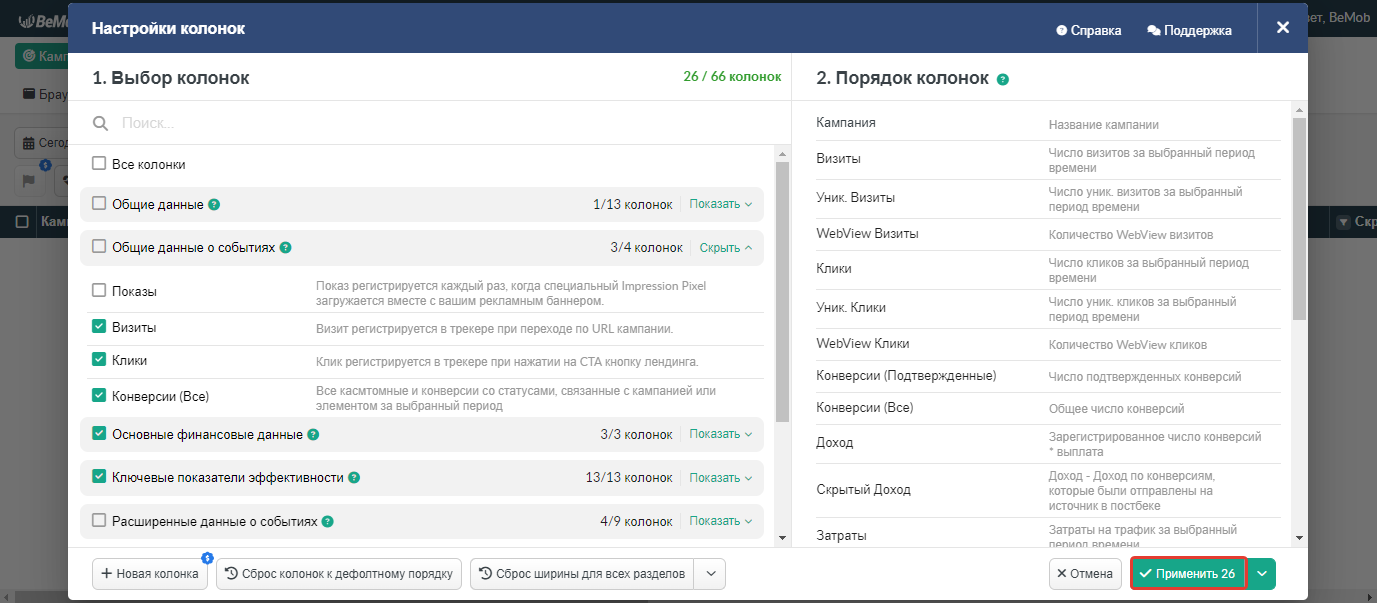This screenshot has height=603, width=1377.
Task: Tick Общие данные о событиях group checkbox
Action: 99,246
